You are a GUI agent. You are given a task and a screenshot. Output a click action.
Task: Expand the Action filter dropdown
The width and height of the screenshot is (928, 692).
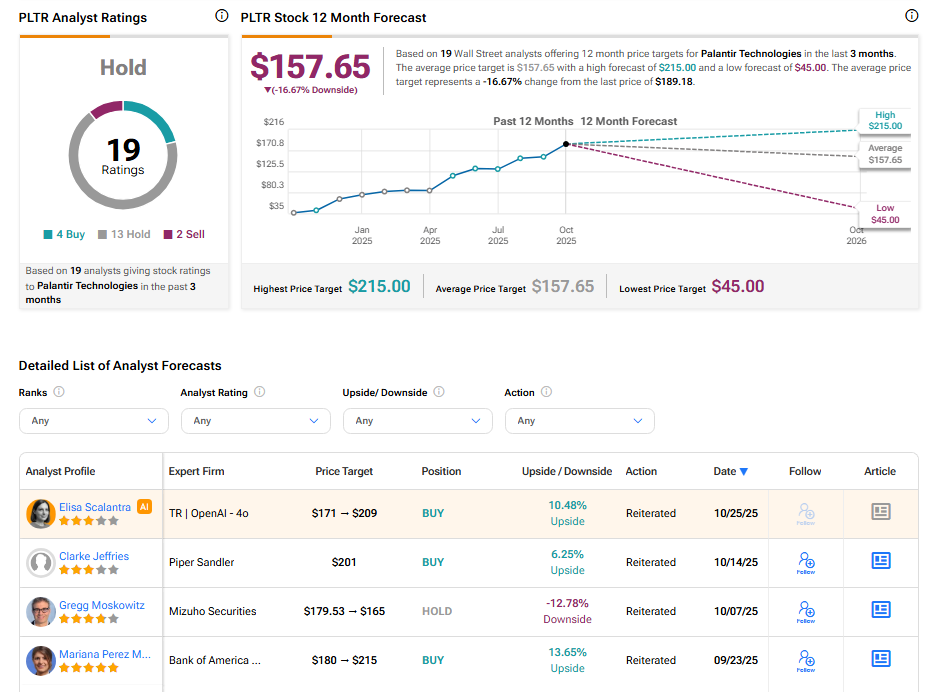579,421
